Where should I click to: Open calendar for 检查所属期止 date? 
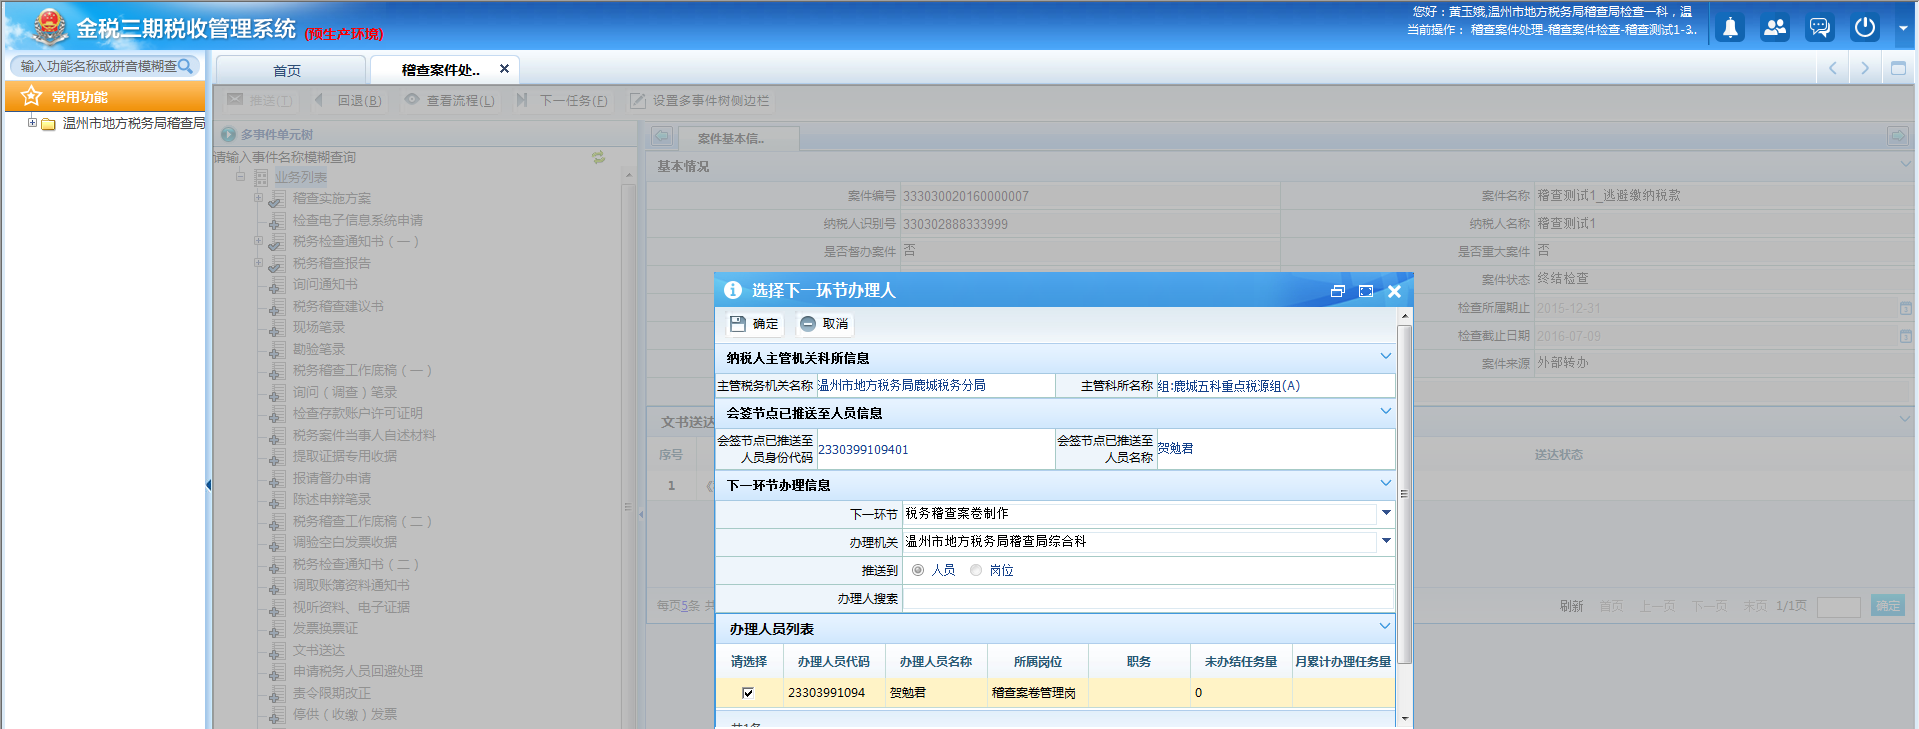click(1905, 308)
